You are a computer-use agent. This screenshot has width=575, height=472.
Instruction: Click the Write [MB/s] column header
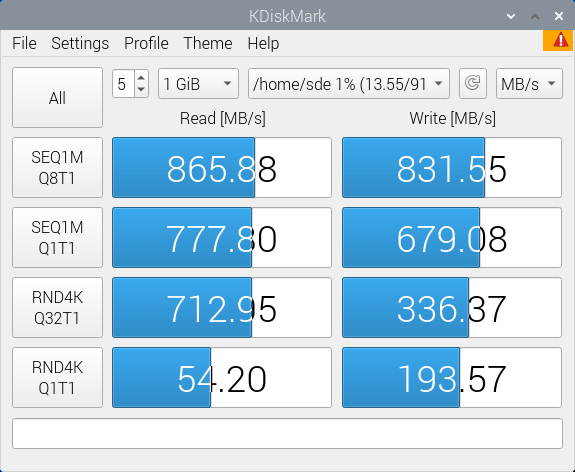(x=453, y=118)
